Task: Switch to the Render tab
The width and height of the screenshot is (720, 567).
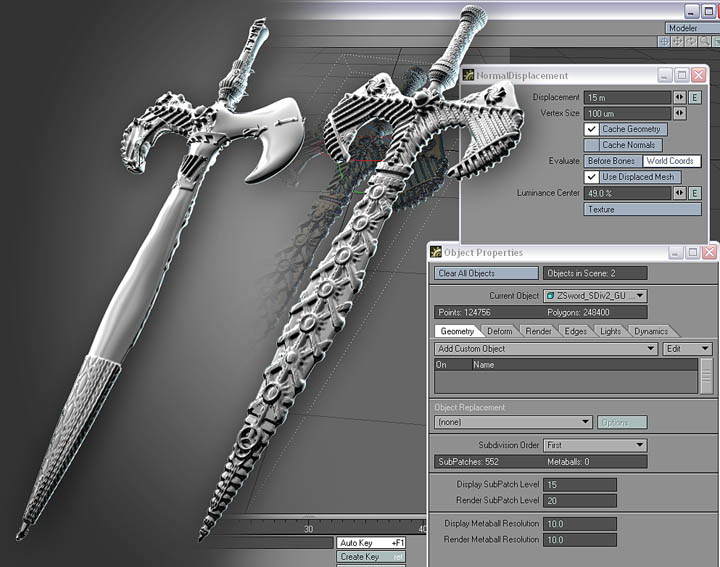Action: pyautogui.click(x=538, y=331)
